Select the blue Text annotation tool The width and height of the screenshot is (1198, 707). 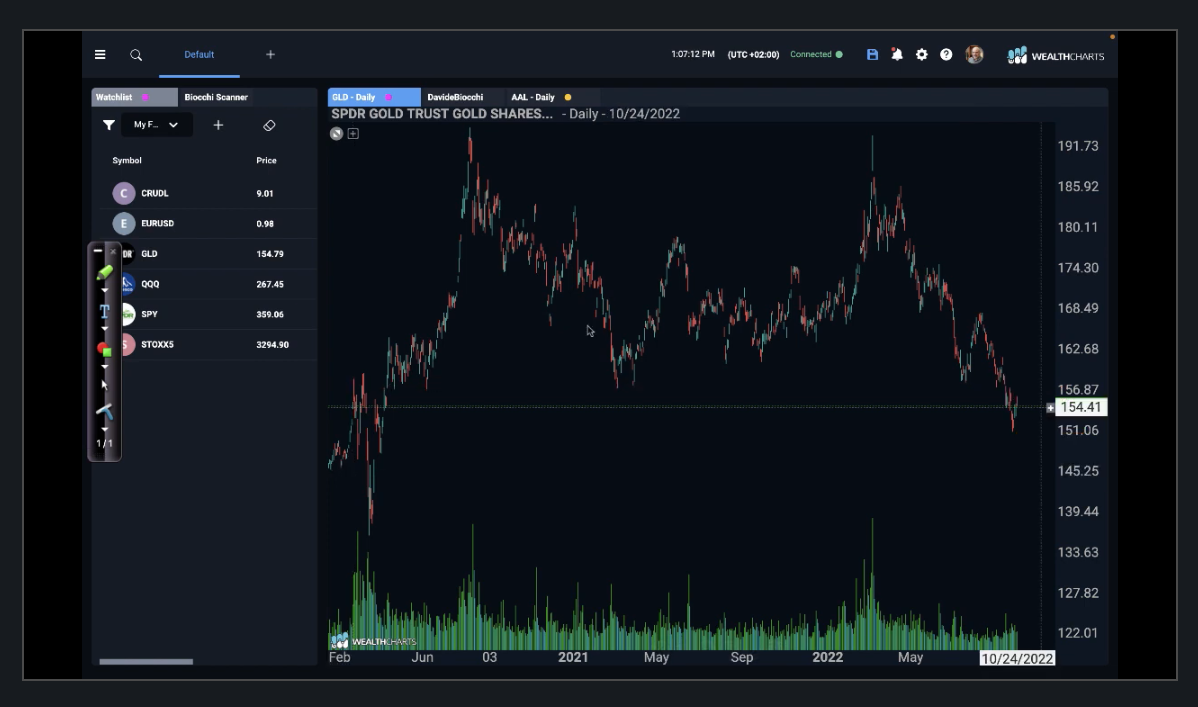[105, 311]
